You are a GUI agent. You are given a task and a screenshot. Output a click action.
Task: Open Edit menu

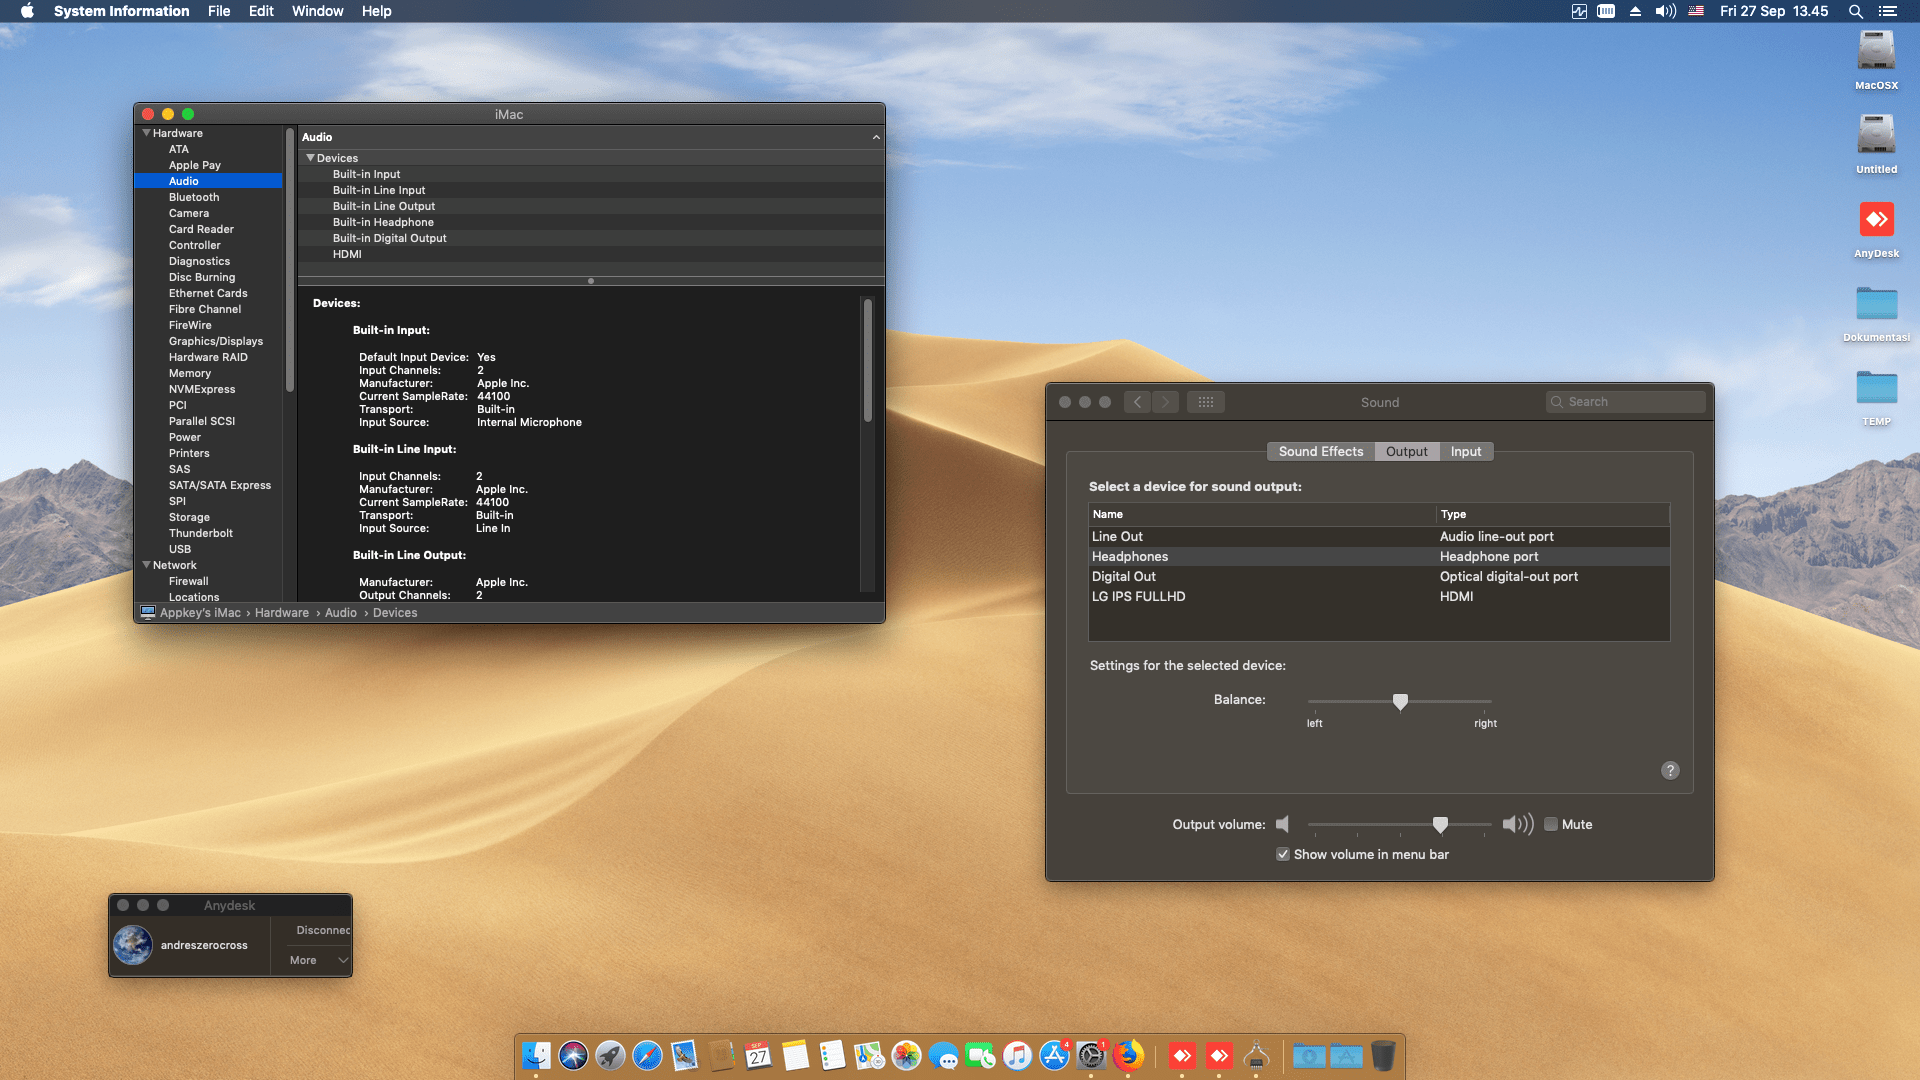(261, 11)
